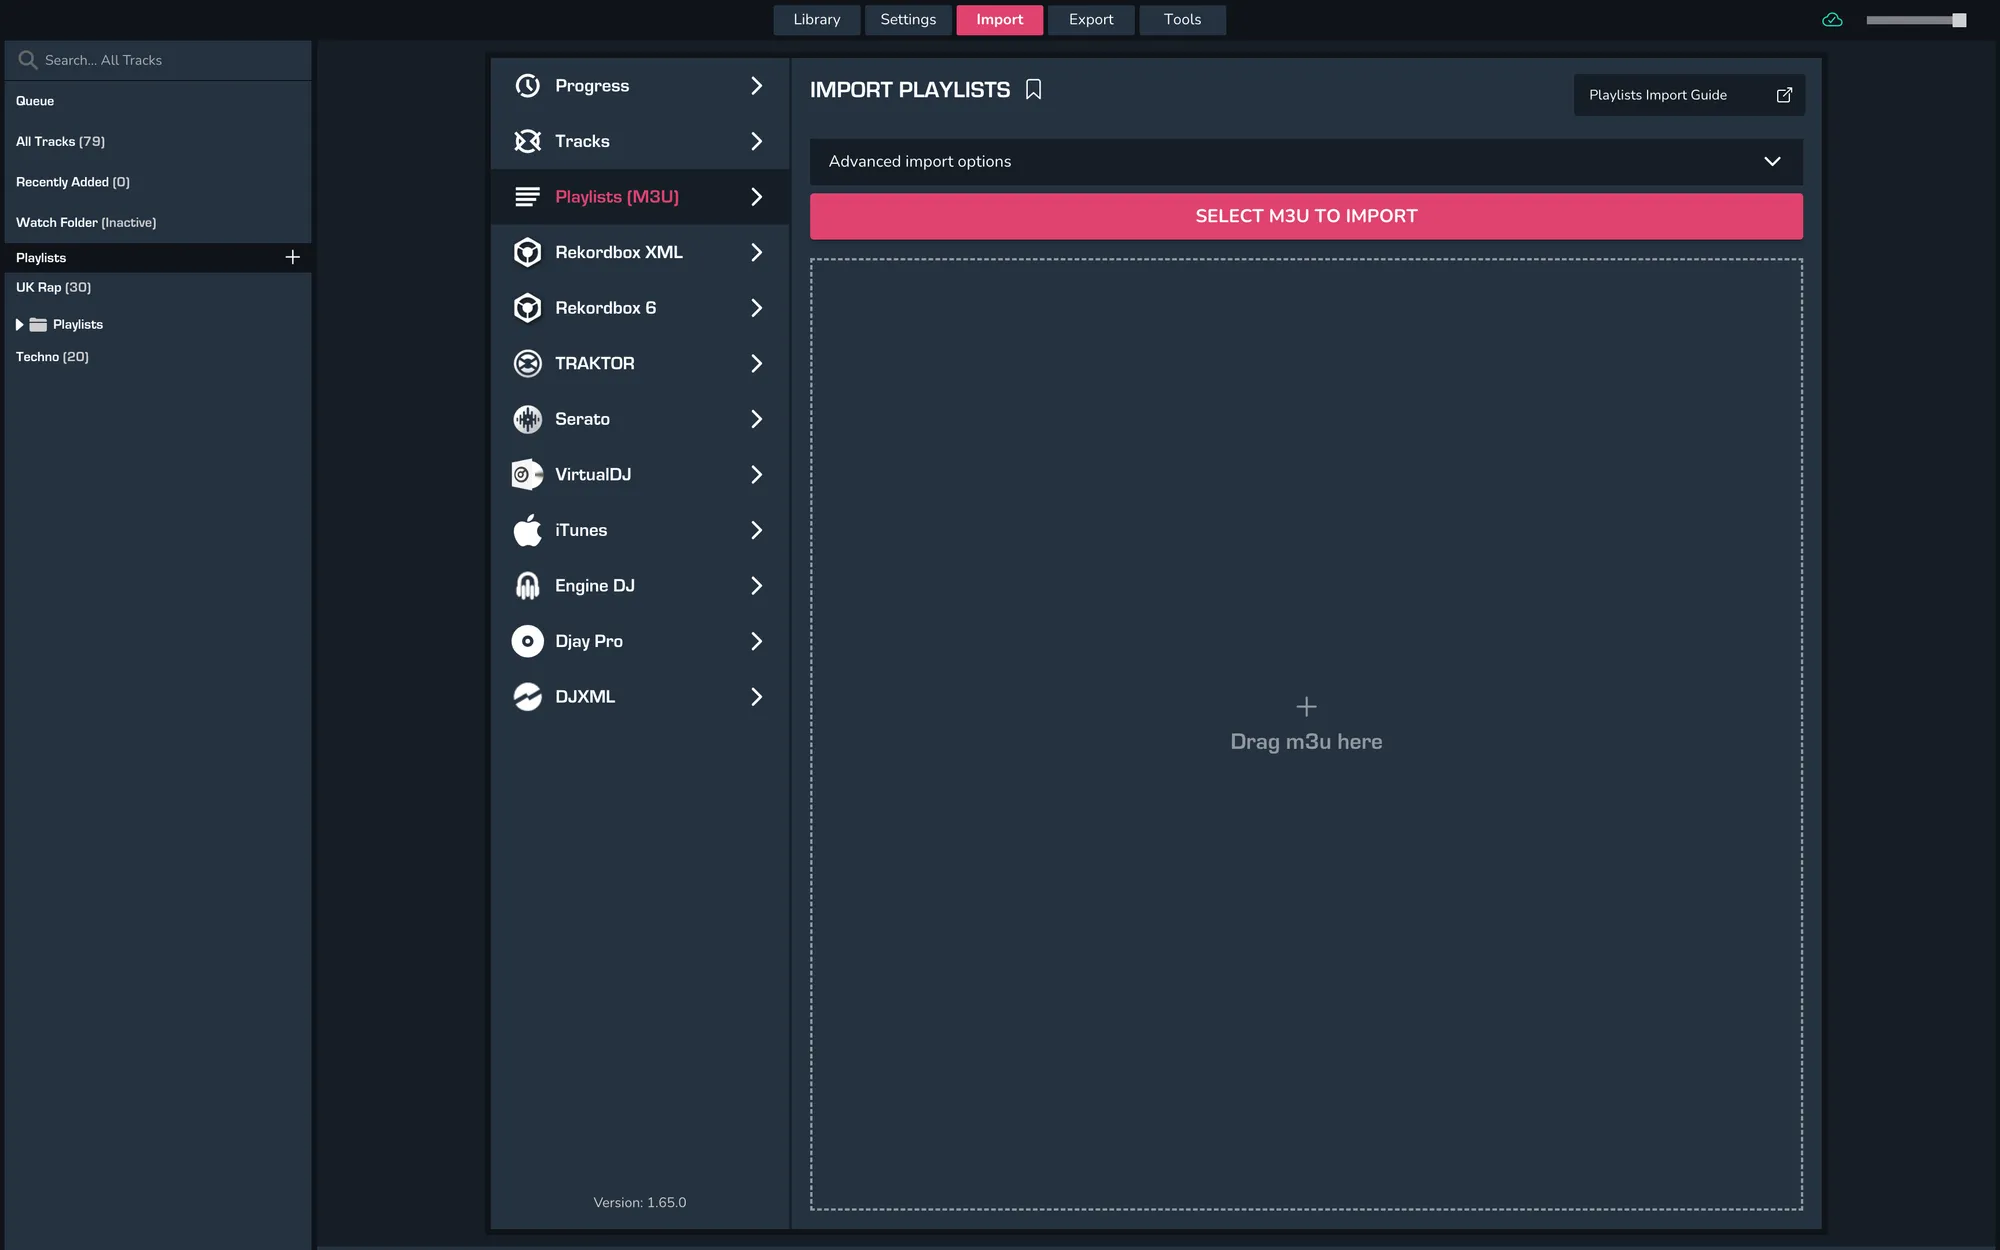Select the Serato import icon
This screenshot has height=1250, width=2000.
point(527,419)
